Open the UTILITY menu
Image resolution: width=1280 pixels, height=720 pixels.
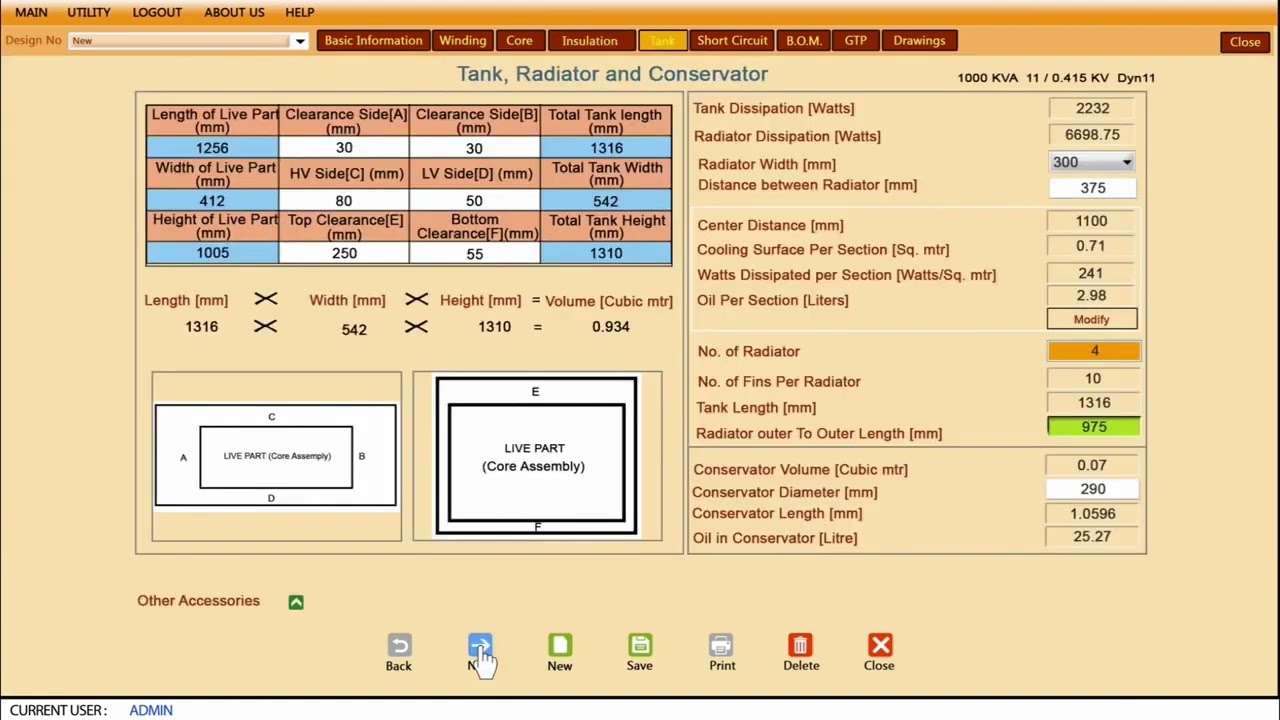coord(89,12)
